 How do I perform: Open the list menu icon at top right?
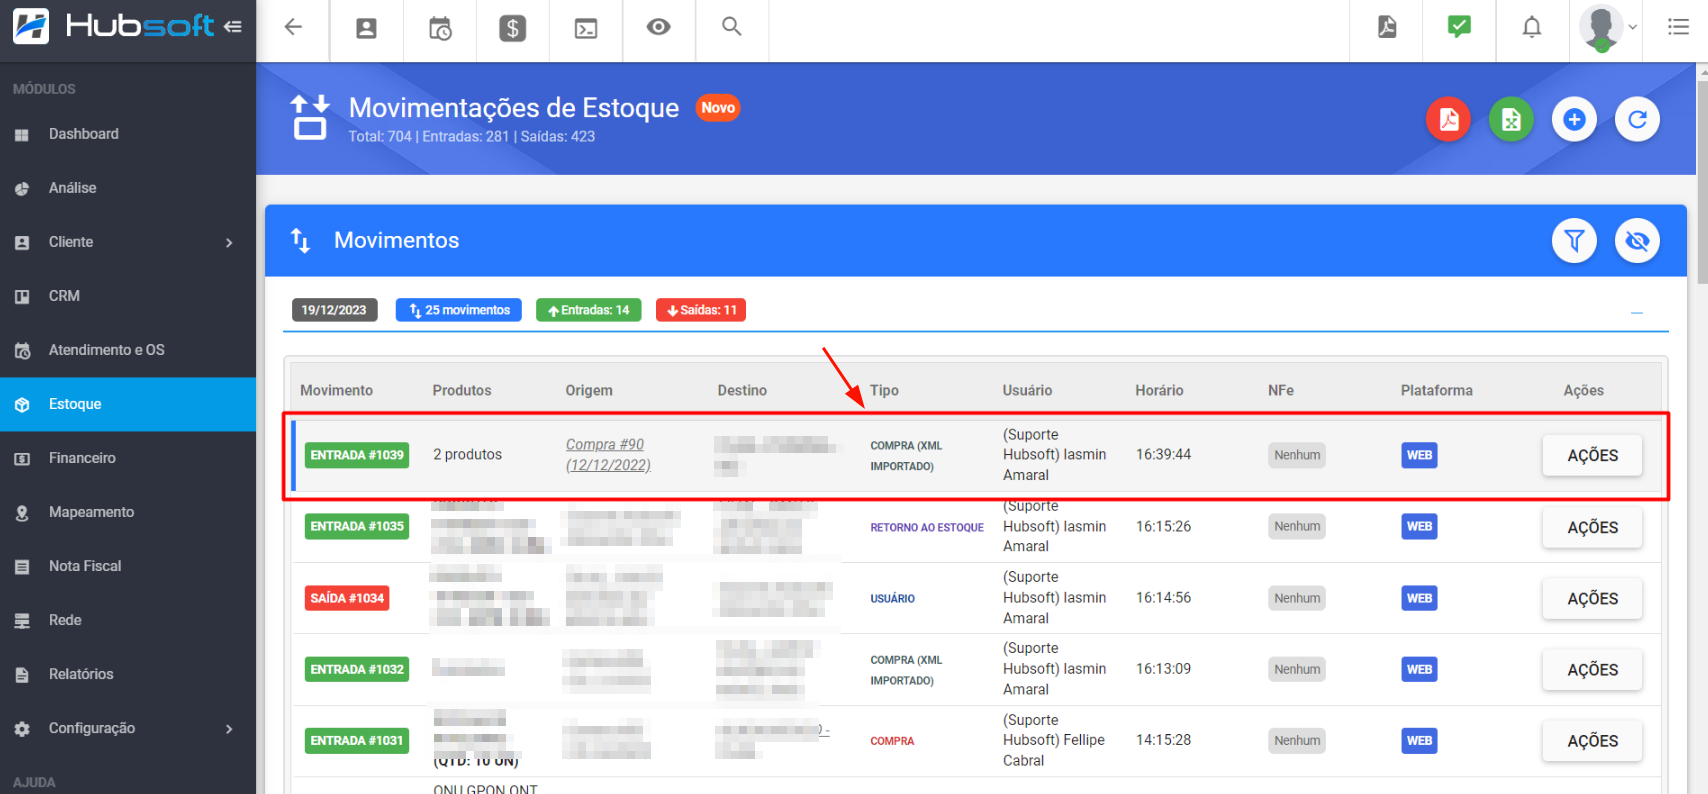coord(1678,27)
